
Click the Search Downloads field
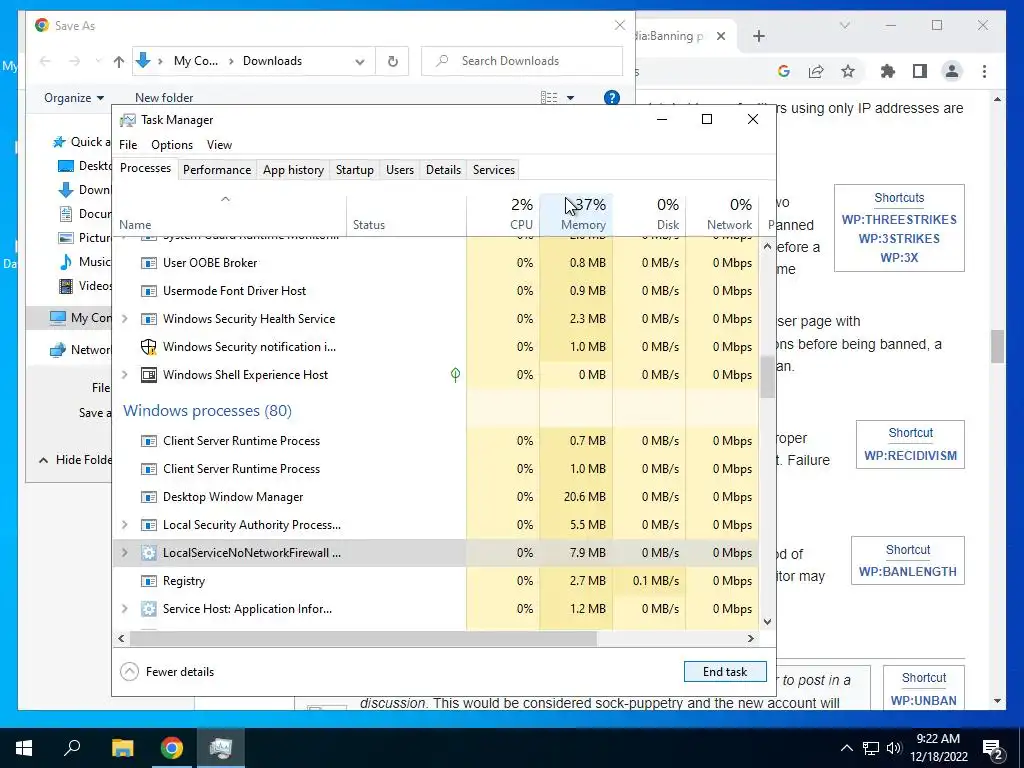click(x=522, y=61)
